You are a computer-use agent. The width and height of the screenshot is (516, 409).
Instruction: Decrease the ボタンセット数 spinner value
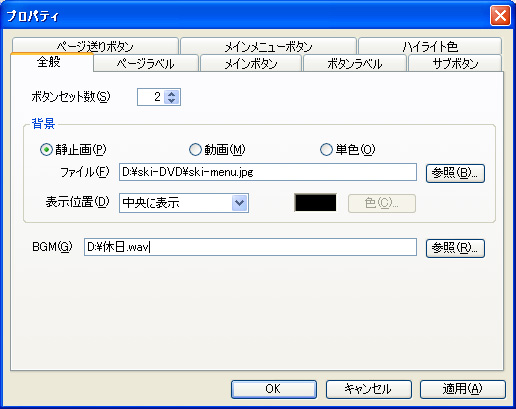[172, 100]
